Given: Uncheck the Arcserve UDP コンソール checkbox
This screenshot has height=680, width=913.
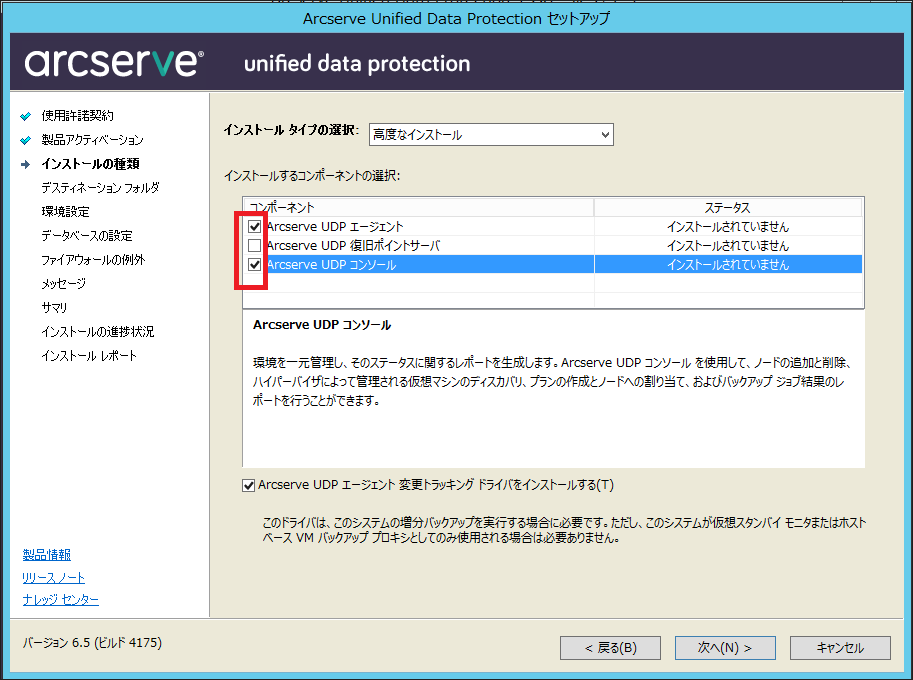Looking at the screenshot, I should [254, 264].
